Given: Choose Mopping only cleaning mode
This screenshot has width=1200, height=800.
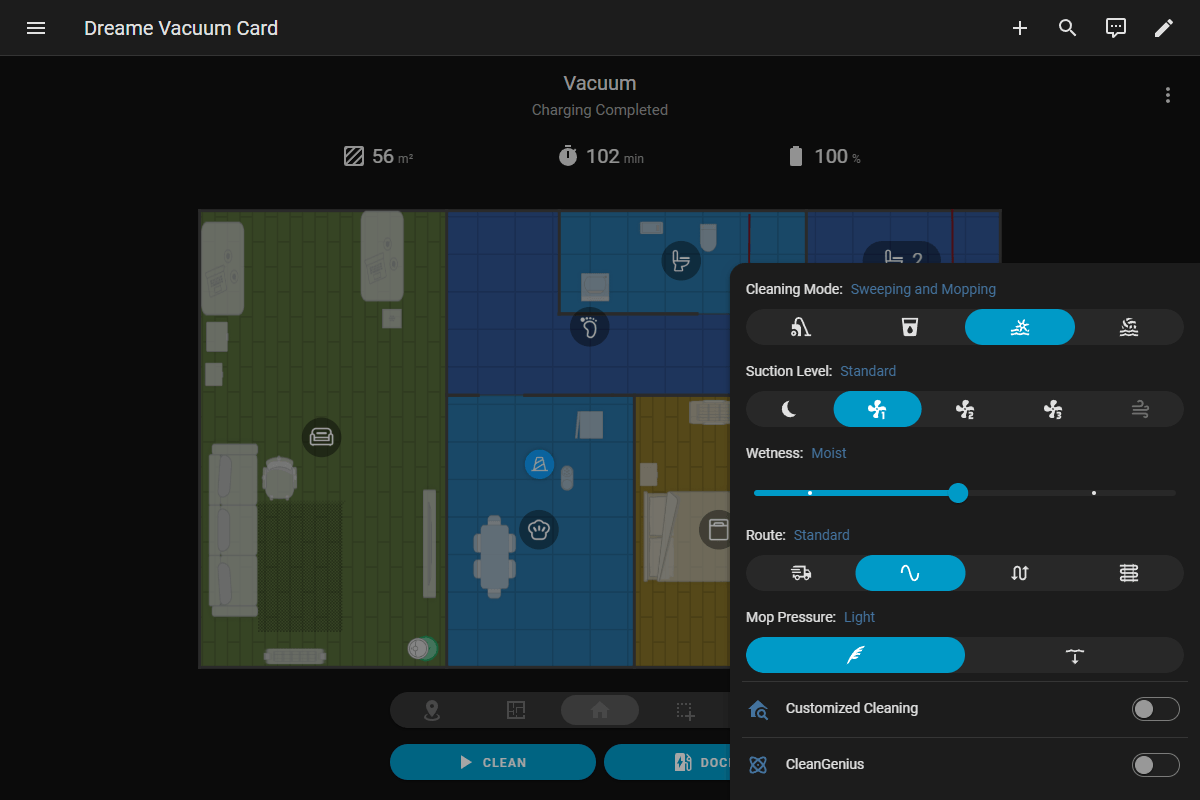Looking at the screenshot, I should click(x=910, y=327).
